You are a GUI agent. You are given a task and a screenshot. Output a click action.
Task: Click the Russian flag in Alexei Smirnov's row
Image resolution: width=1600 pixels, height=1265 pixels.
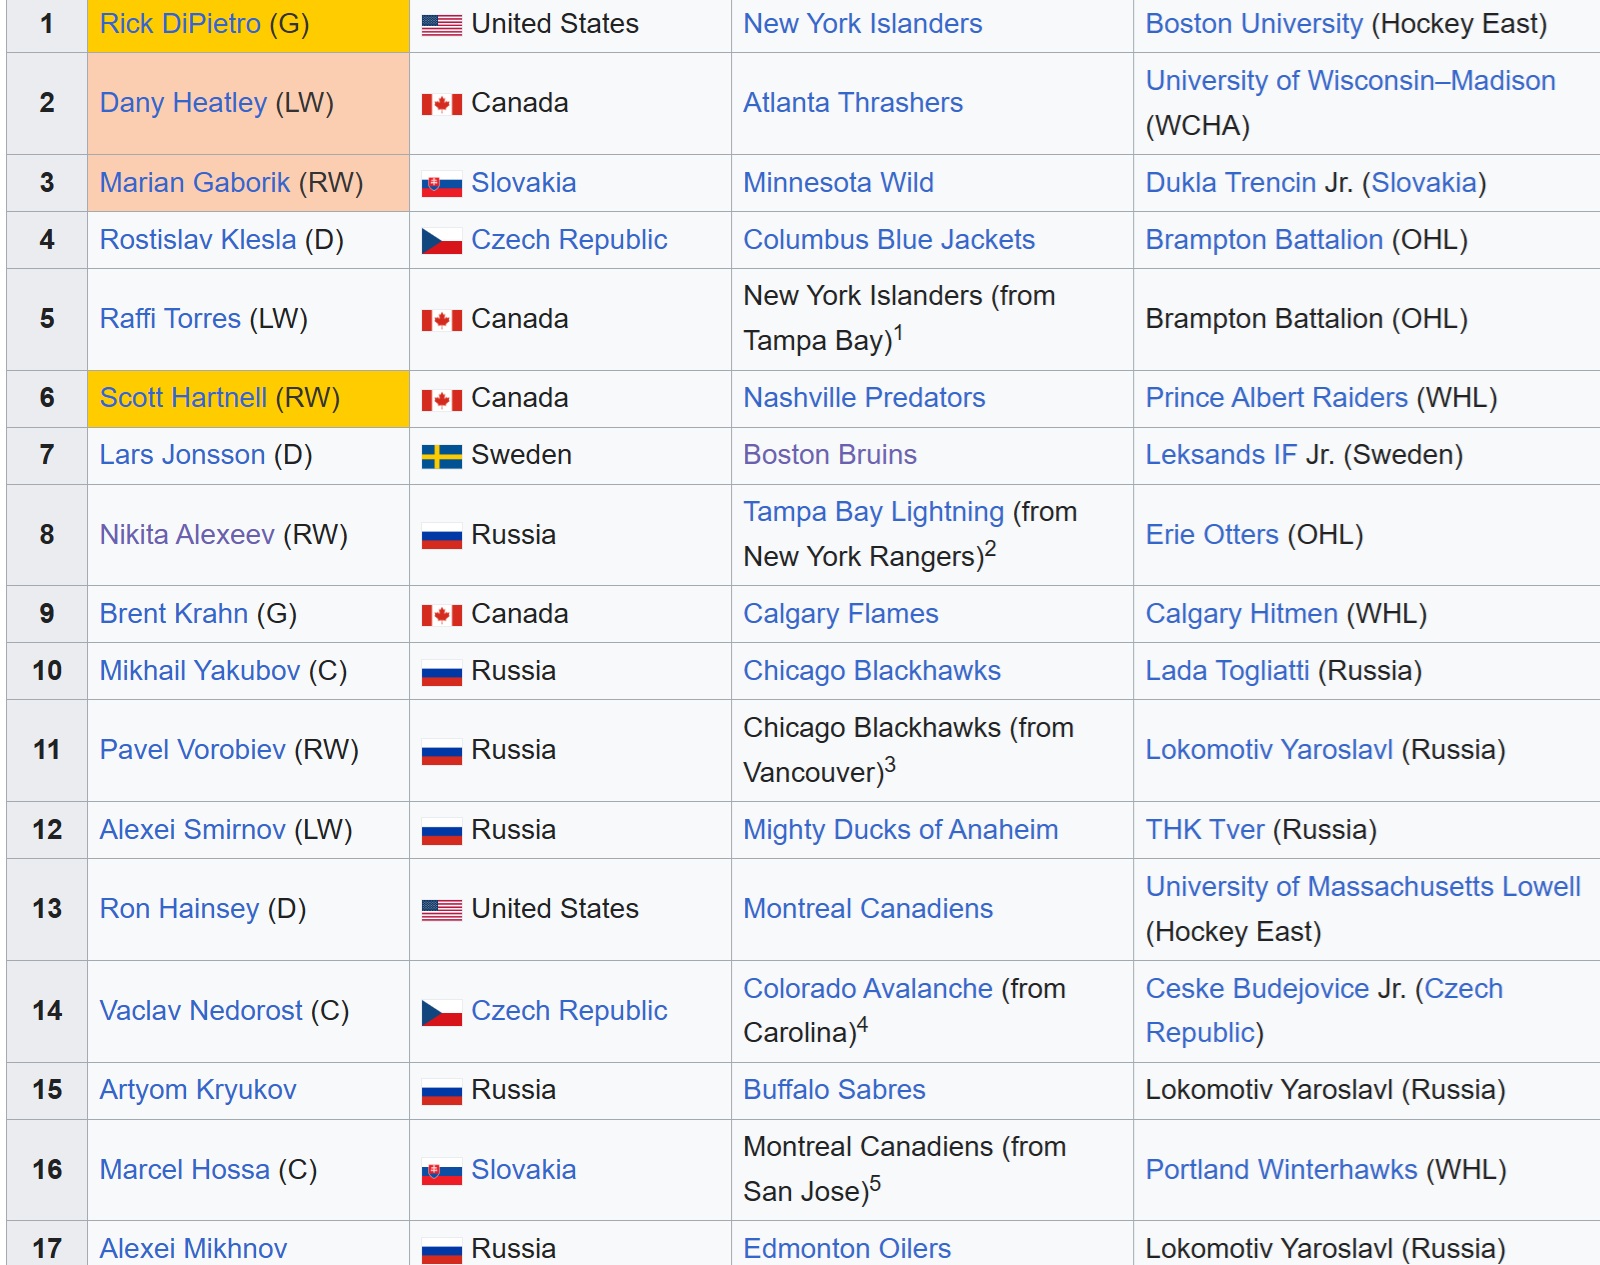tap(441, 831)
